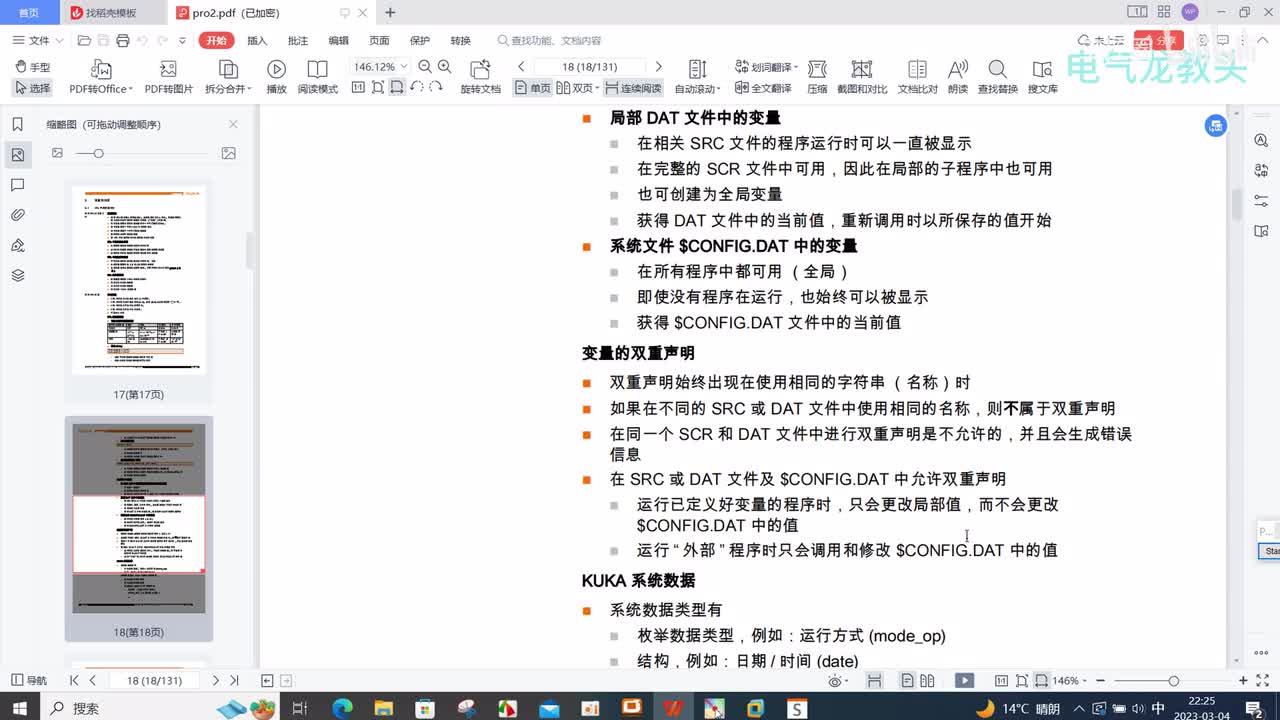
Task: Convert PDF to images (PDF转图片)
Action: click(x=168, y=77)
